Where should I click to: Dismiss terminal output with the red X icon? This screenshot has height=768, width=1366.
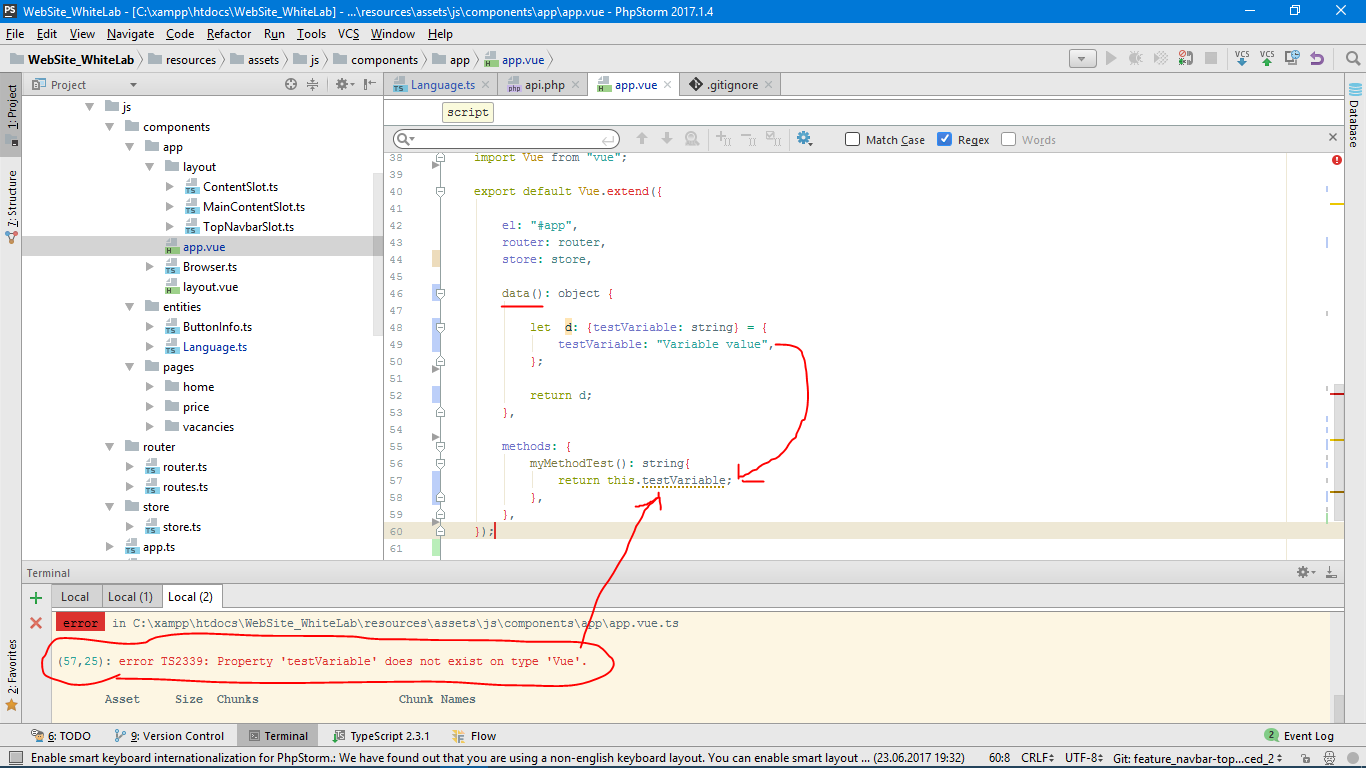[x=36, y=622]
